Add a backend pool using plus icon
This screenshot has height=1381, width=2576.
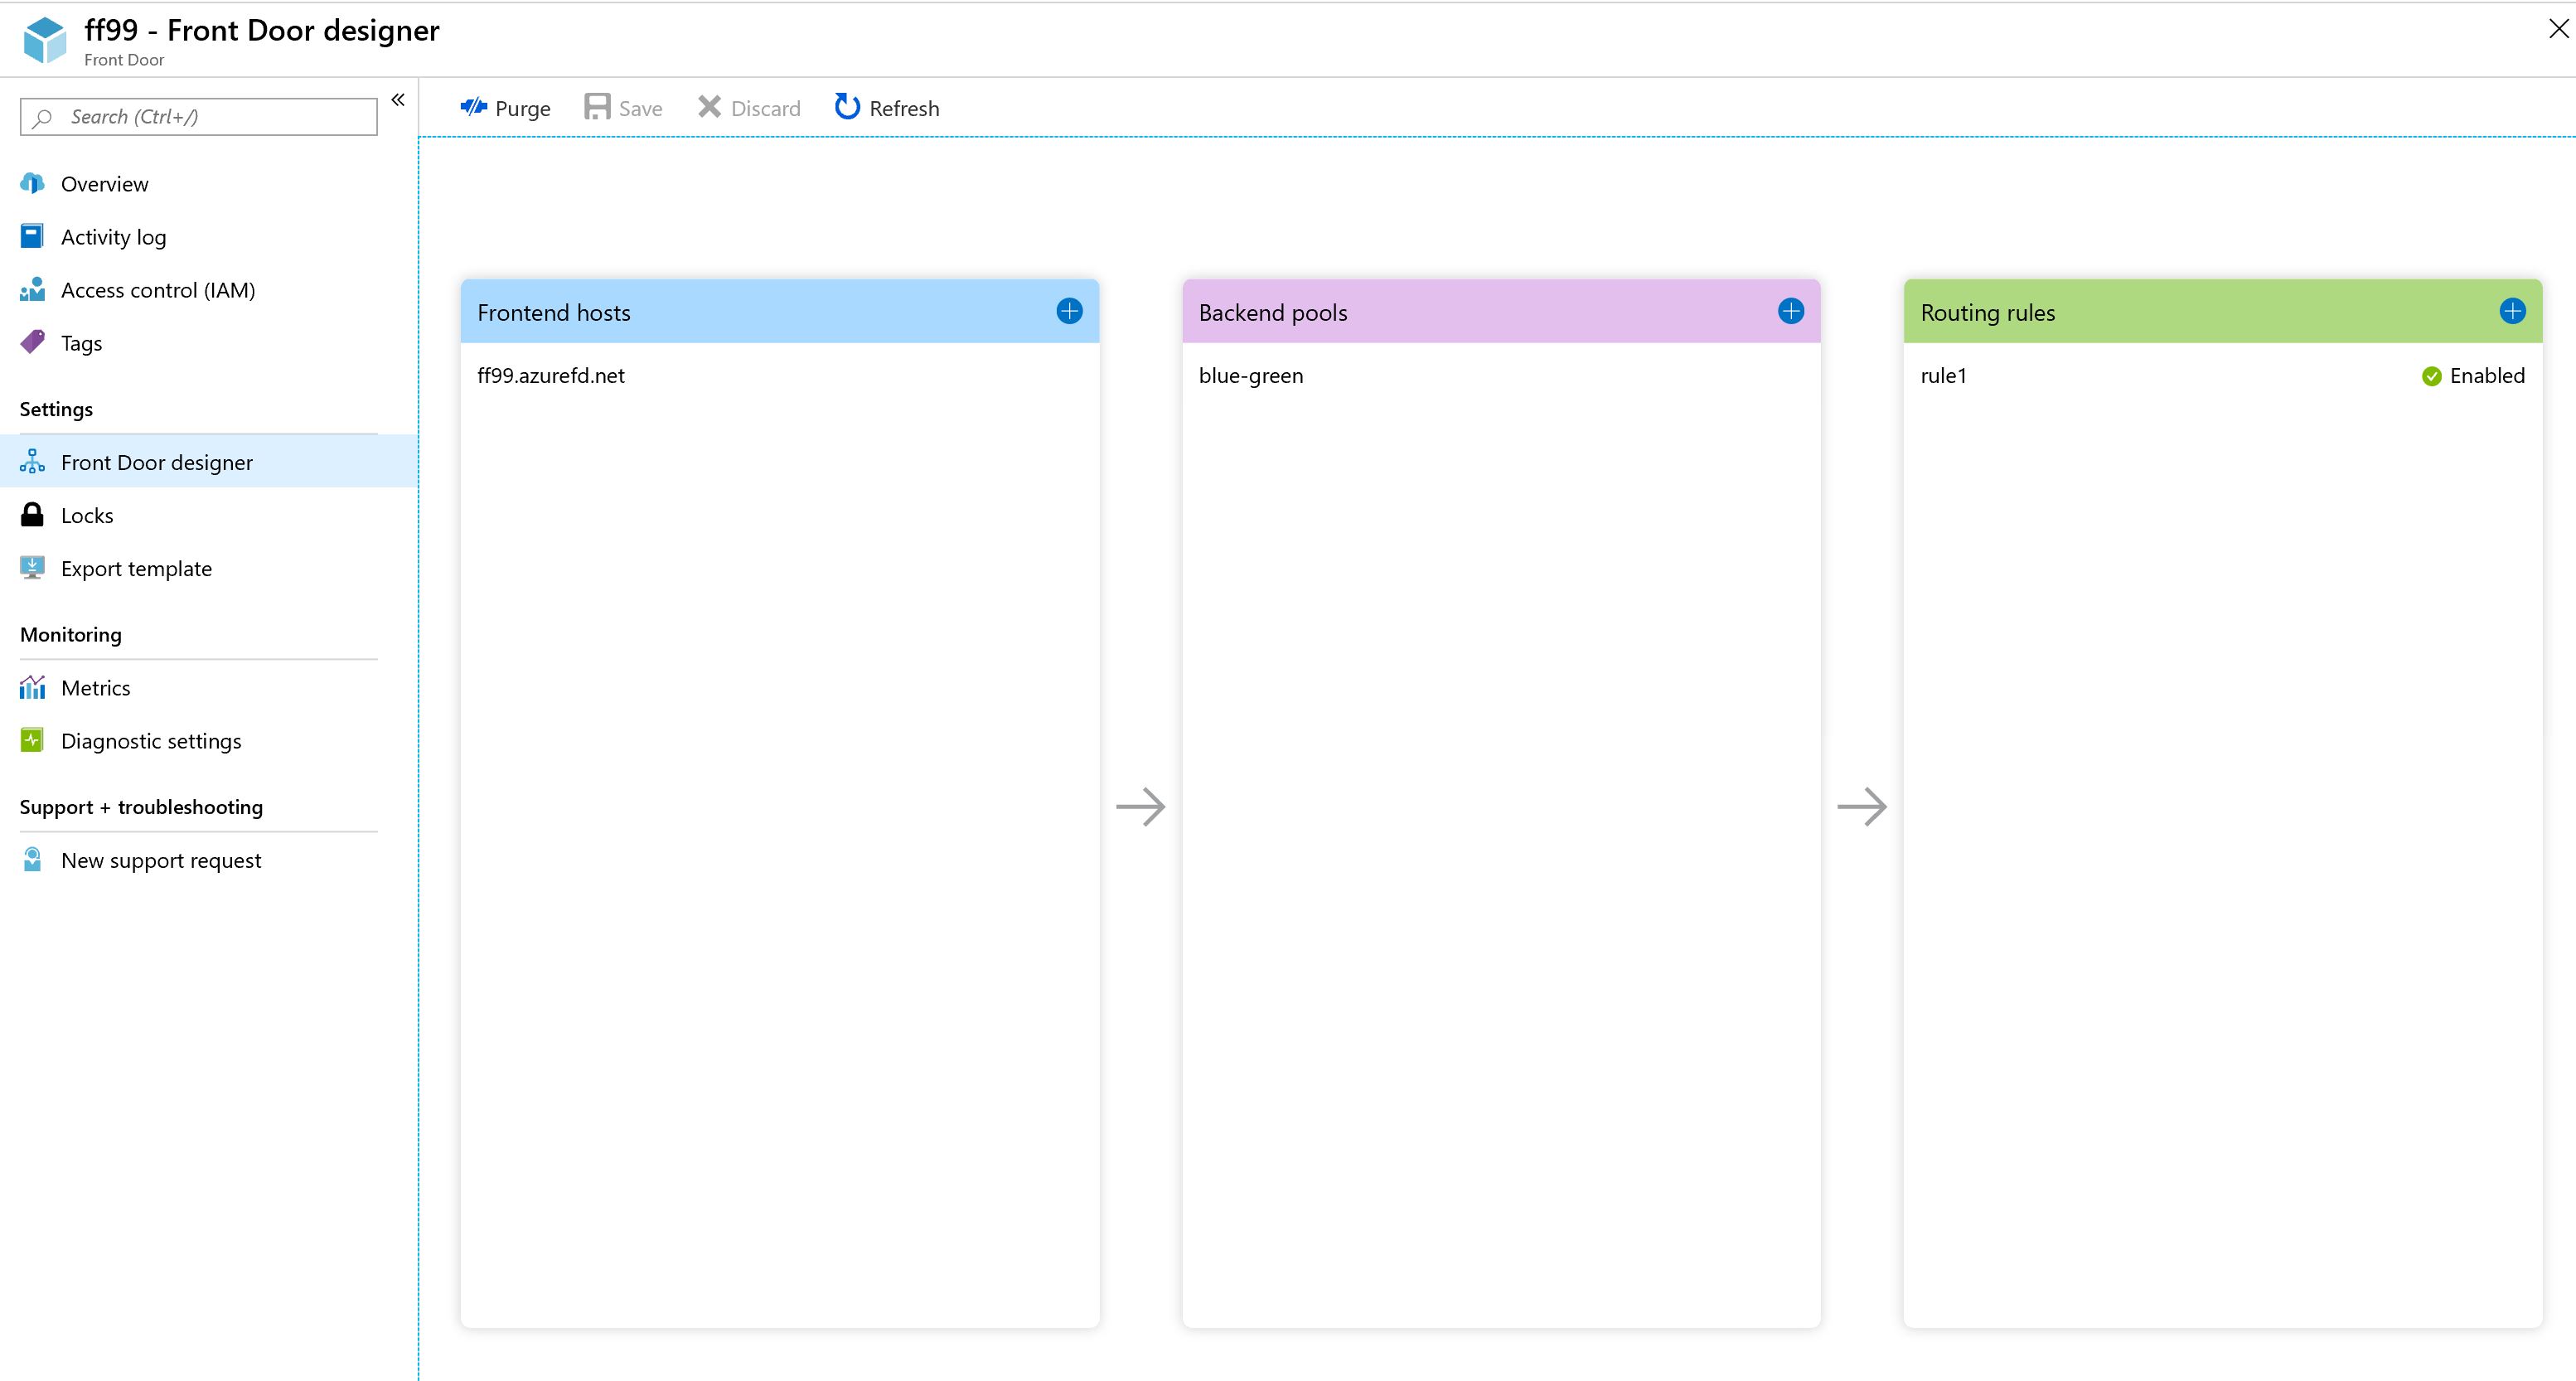[1790, 311]
